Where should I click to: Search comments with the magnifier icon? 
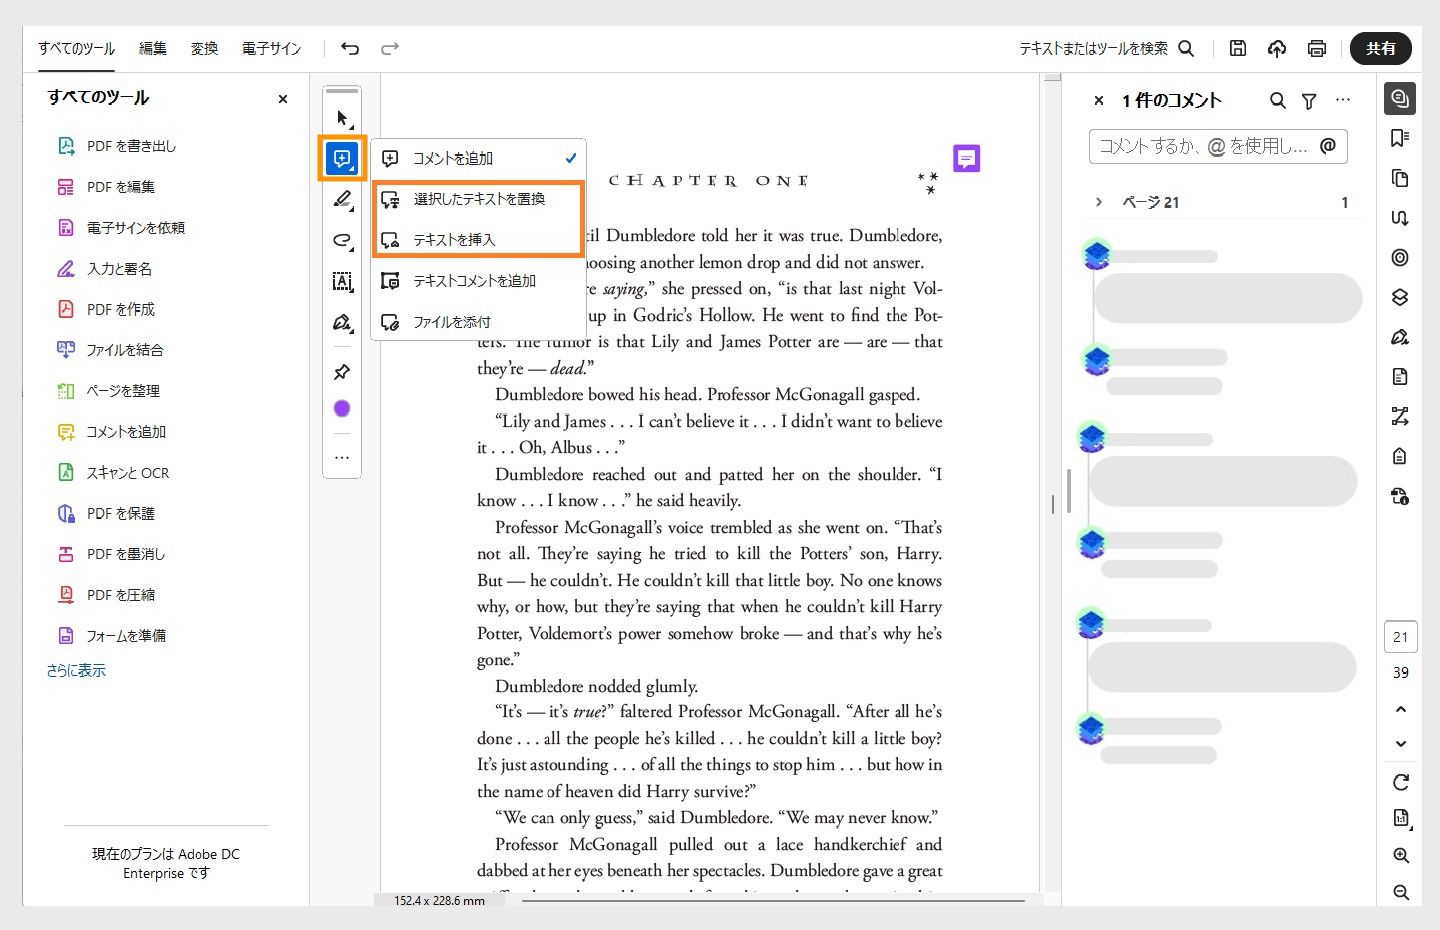[1278, 100]
